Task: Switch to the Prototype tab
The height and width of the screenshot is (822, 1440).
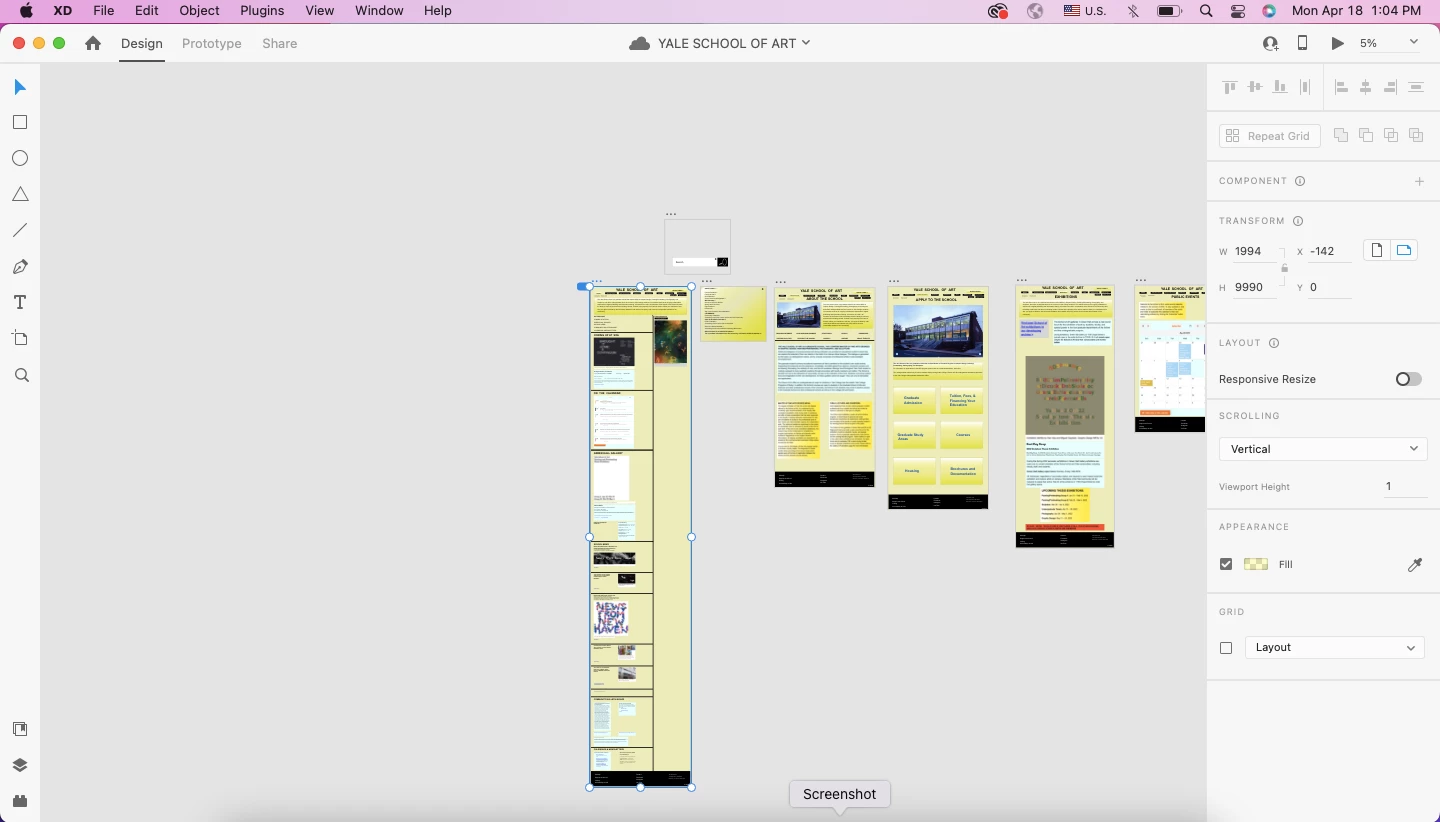Action: click(x=212, y=44)
